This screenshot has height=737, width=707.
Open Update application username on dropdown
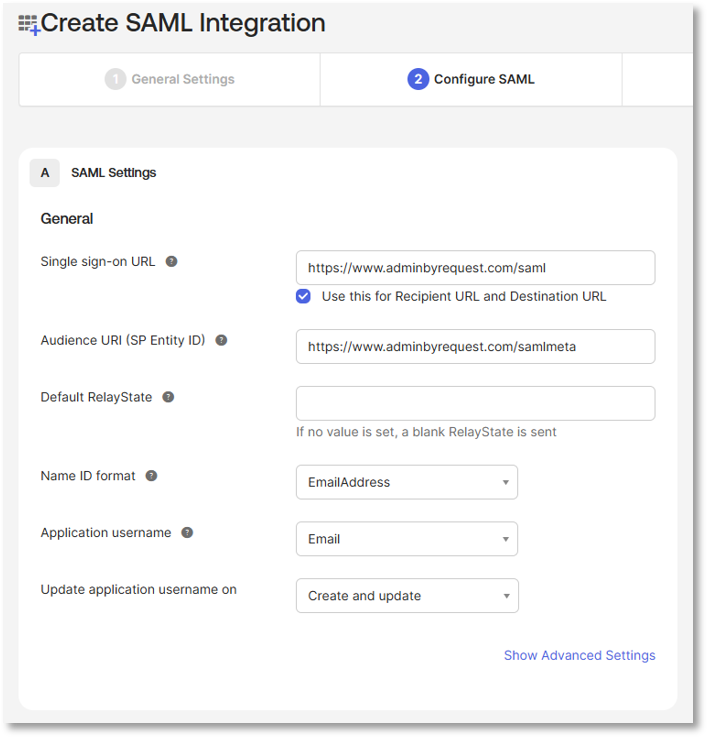406,596
